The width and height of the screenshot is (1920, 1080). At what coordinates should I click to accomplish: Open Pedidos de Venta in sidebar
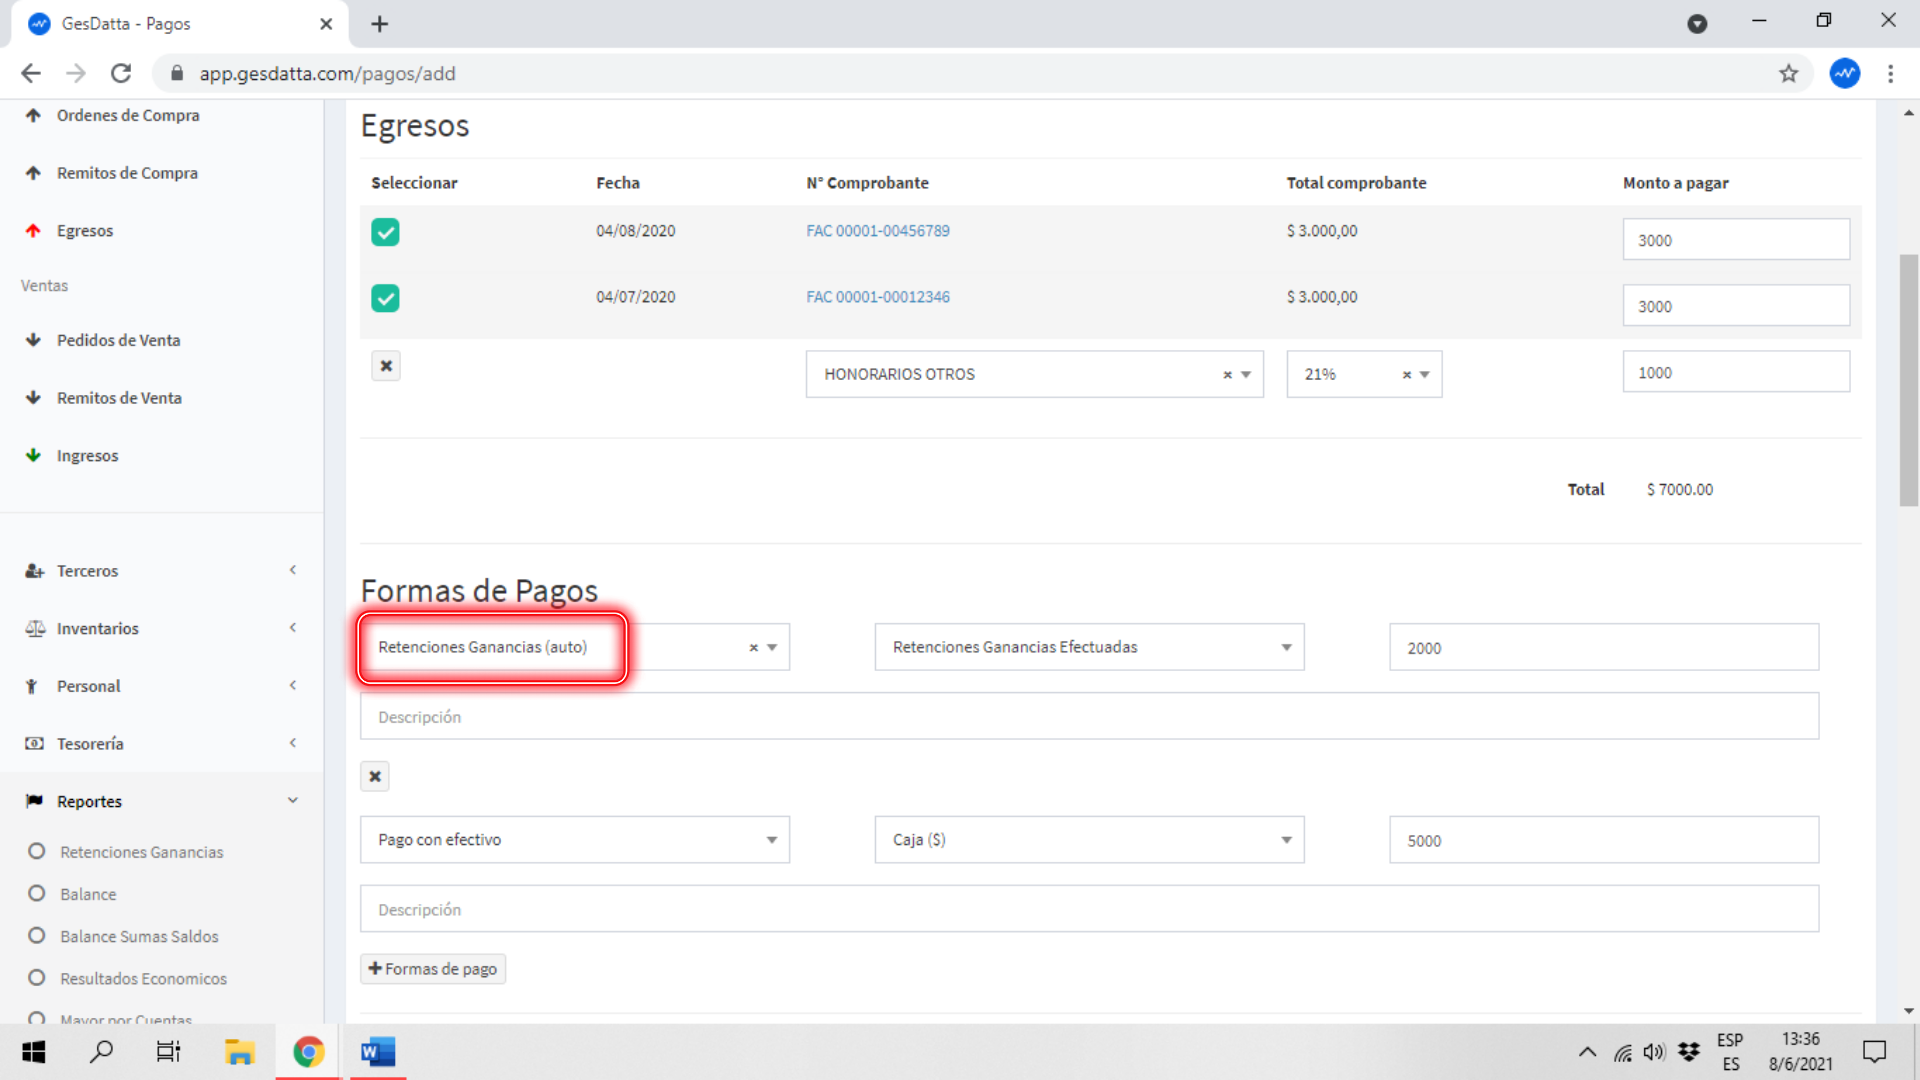pyautogui.click(x=118, y=340)
